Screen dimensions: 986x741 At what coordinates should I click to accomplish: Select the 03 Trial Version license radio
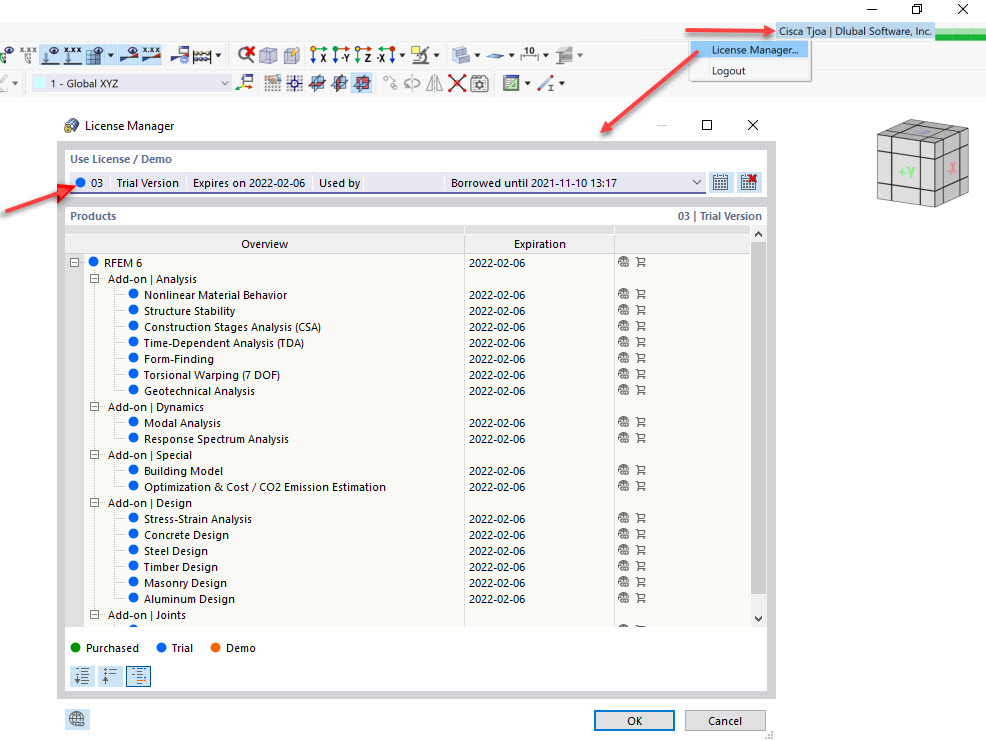(x=80, y=182)
